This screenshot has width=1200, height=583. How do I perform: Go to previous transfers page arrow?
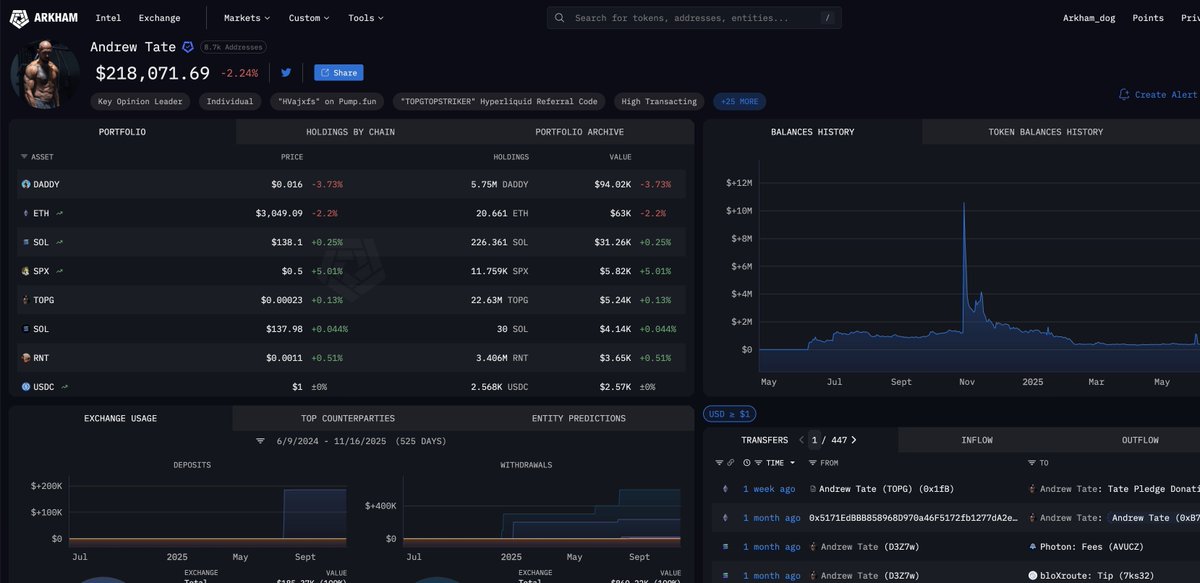pyautogui.click(x=800, y=440)
